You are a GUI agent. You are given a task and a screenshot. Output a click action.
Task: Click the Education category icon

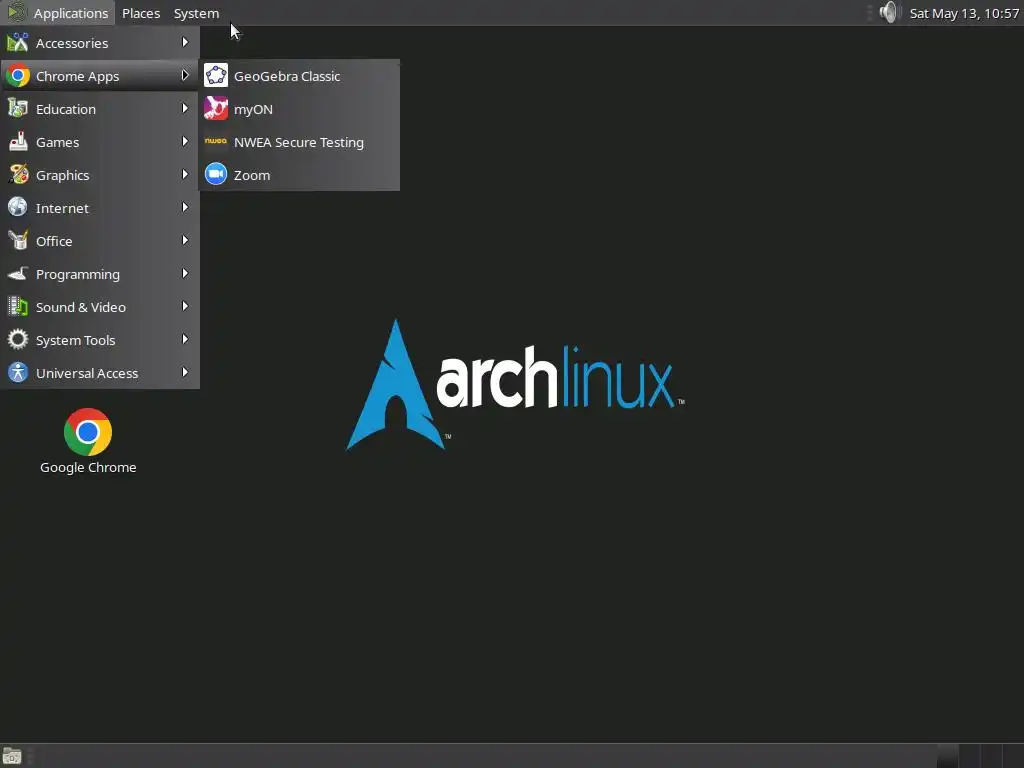pos(18,109)
